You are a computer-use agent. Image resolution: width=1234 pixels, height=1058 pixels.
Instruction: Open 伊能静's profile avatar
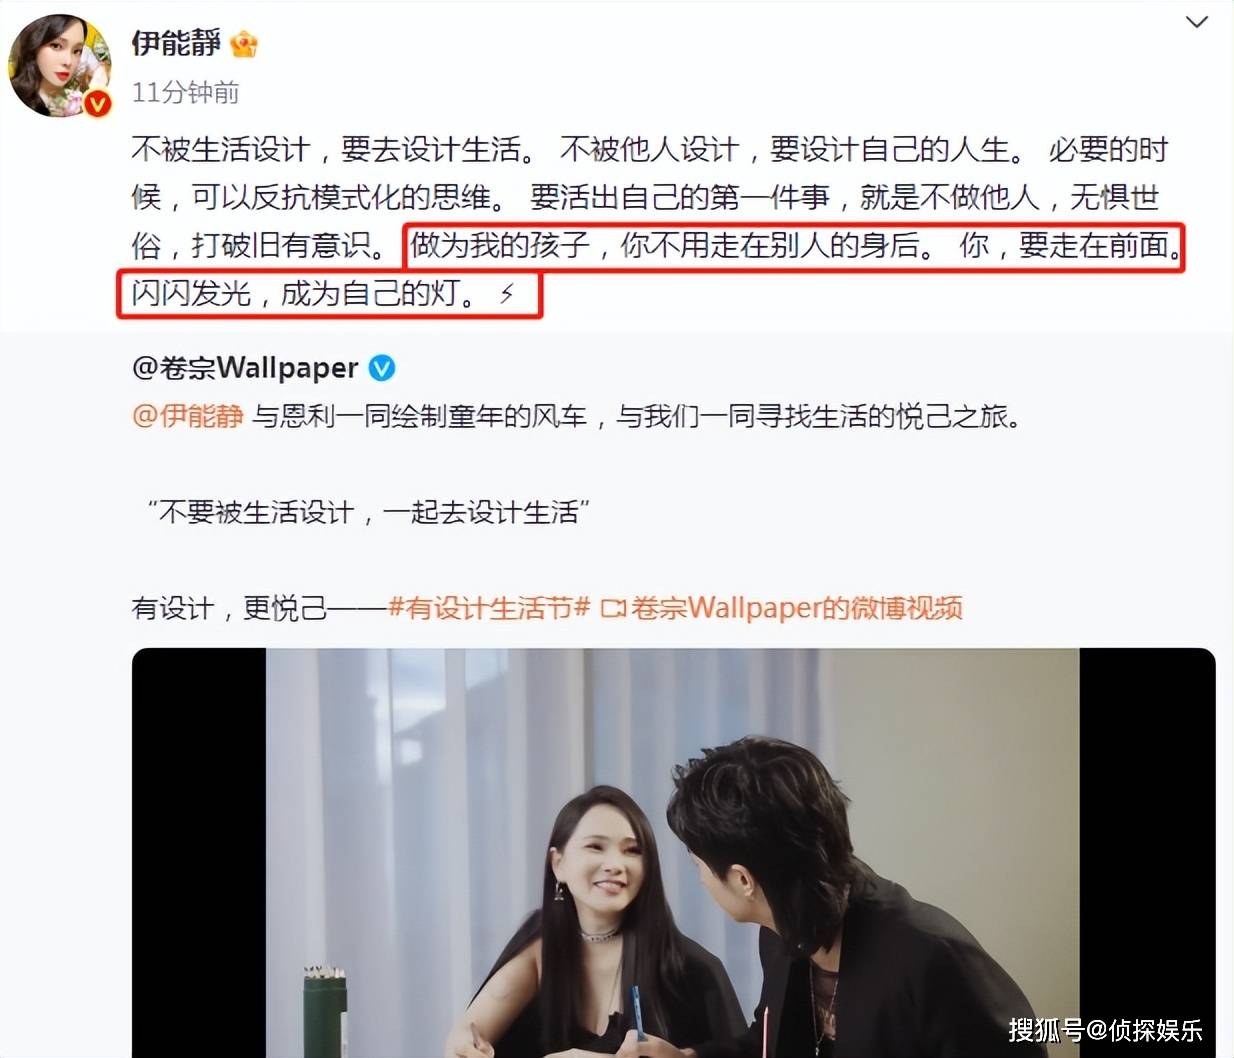(60, 66)
